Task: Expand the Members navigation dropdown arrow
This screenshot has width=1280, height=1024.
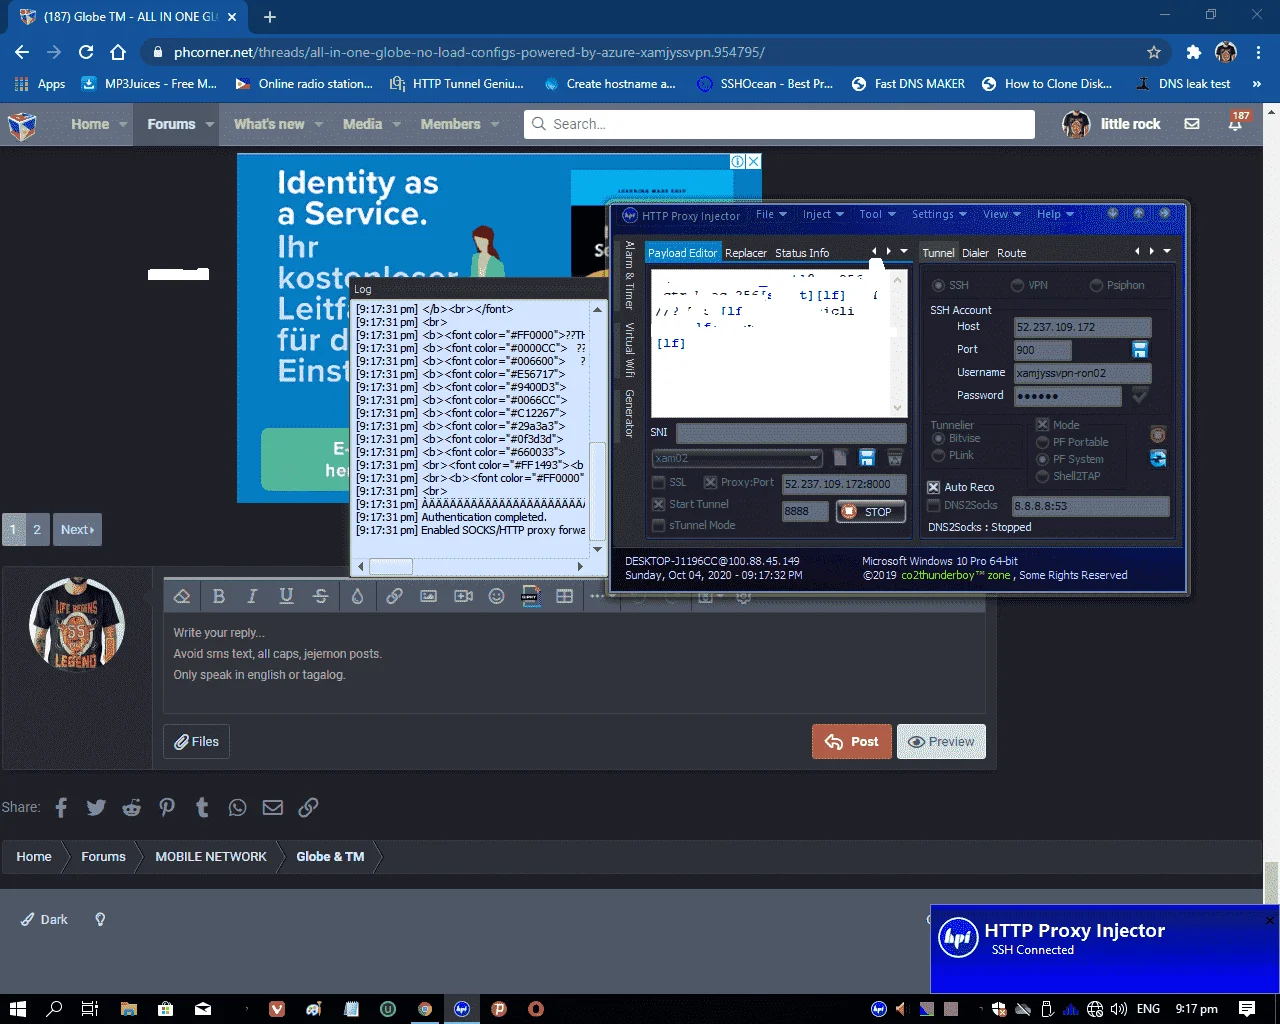Action: click(494, 124)
